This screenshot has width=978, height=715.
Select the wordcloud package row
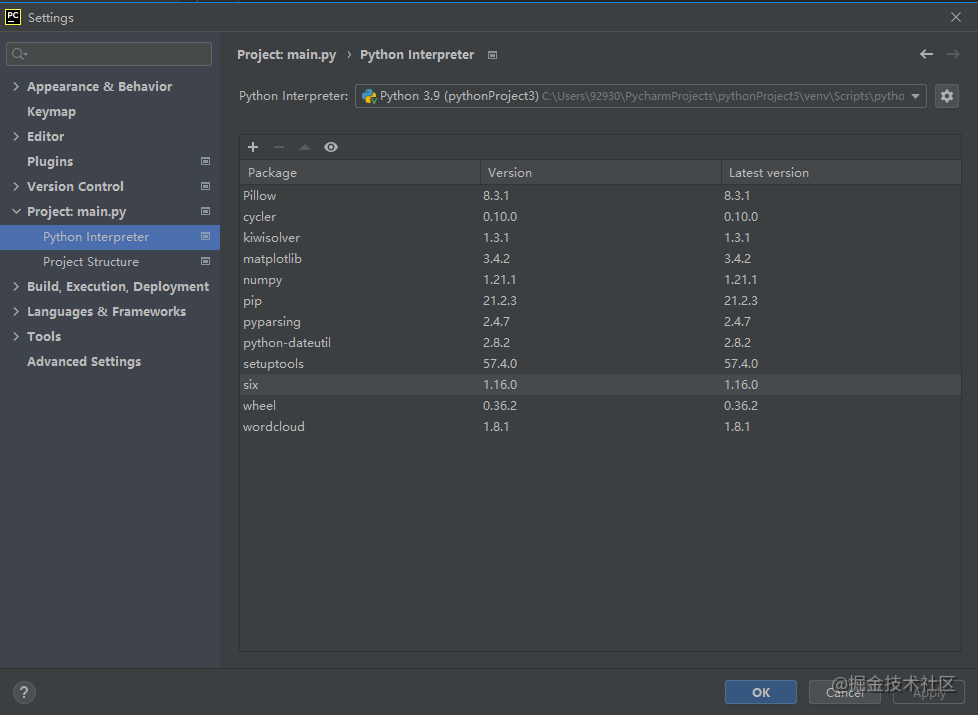point(600,427)
